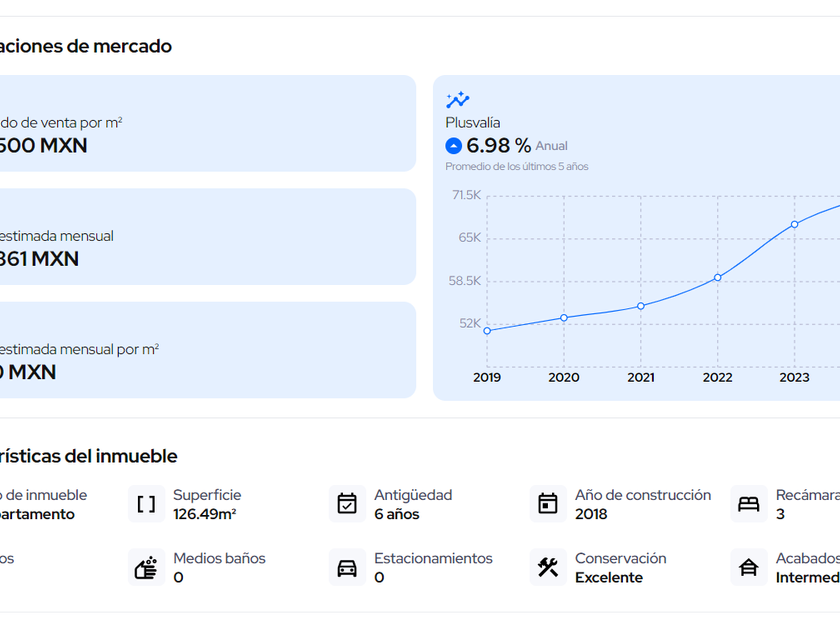
Task: Select the 2019 data point on chart
Action: click(x=487, y=330)
